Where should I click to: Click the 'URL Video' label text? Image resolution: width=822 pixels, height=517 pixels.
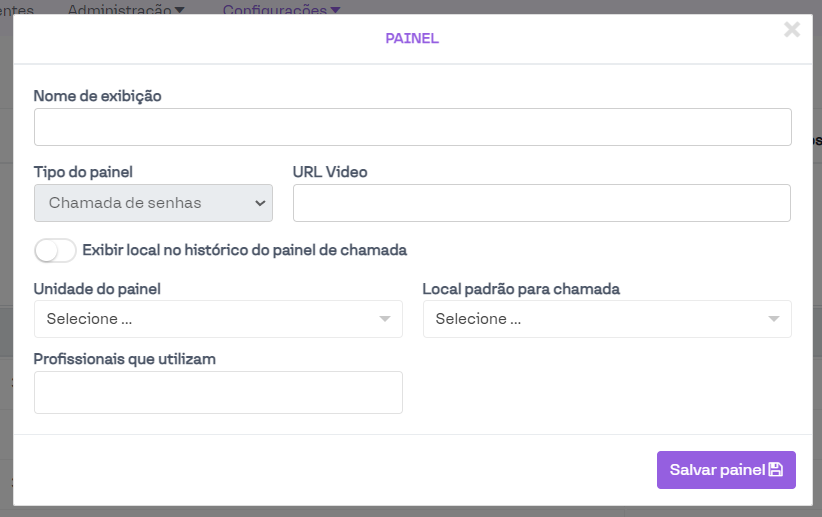coord(330,172)
